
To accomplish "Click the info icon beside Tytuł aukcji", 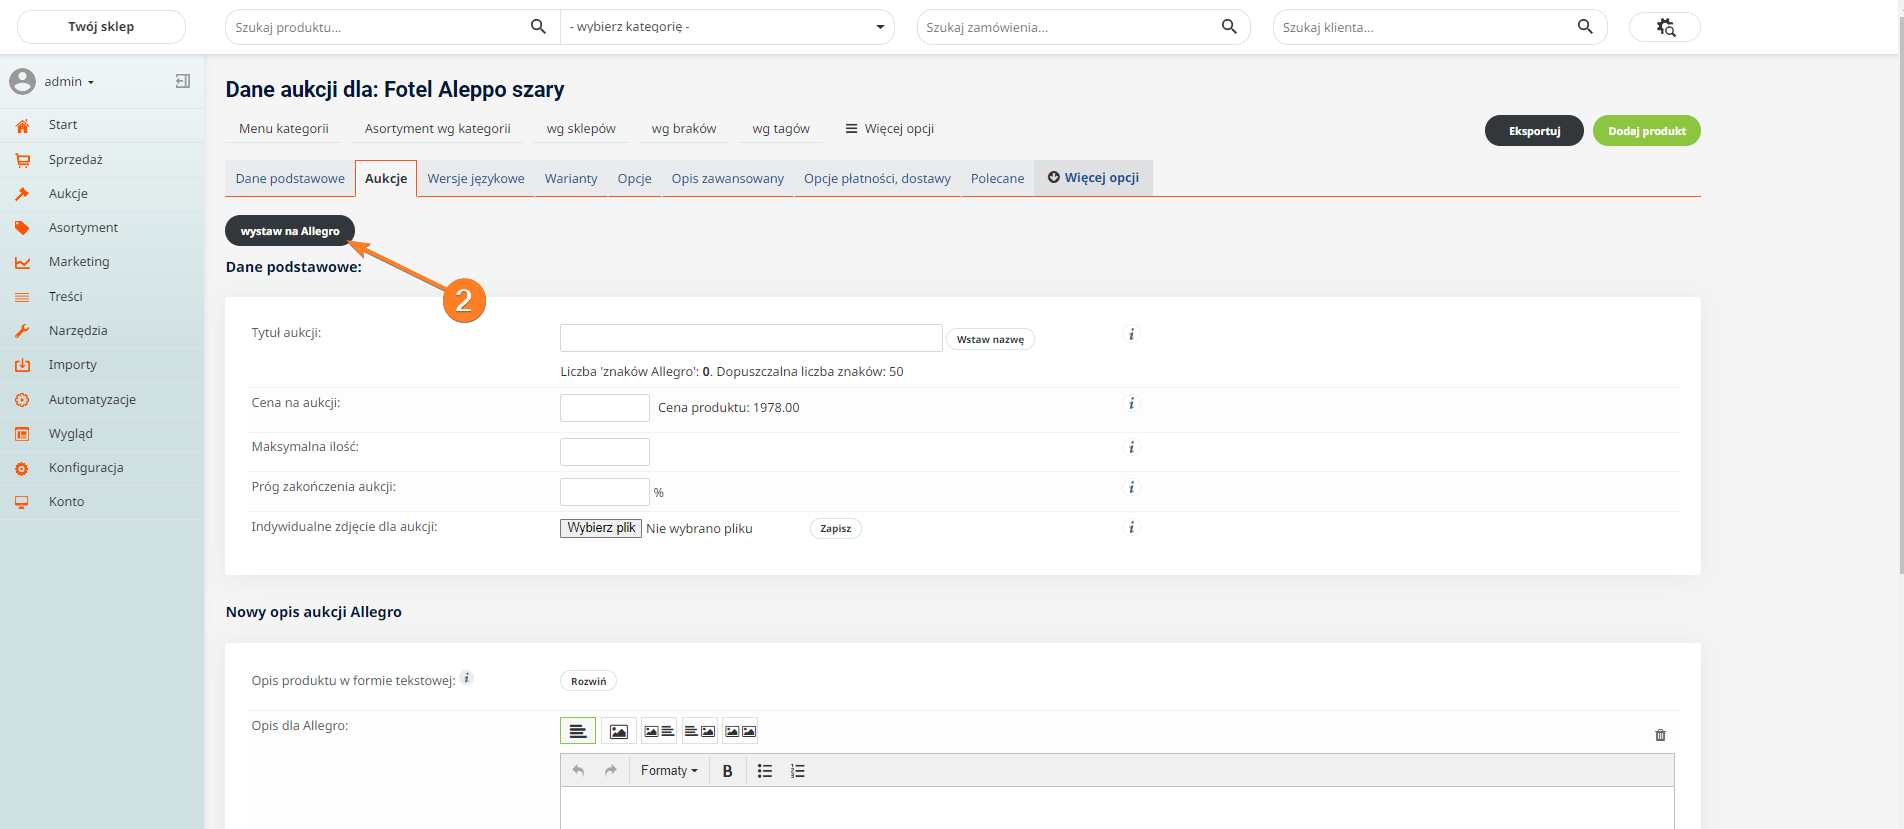I will (1131, 335).
